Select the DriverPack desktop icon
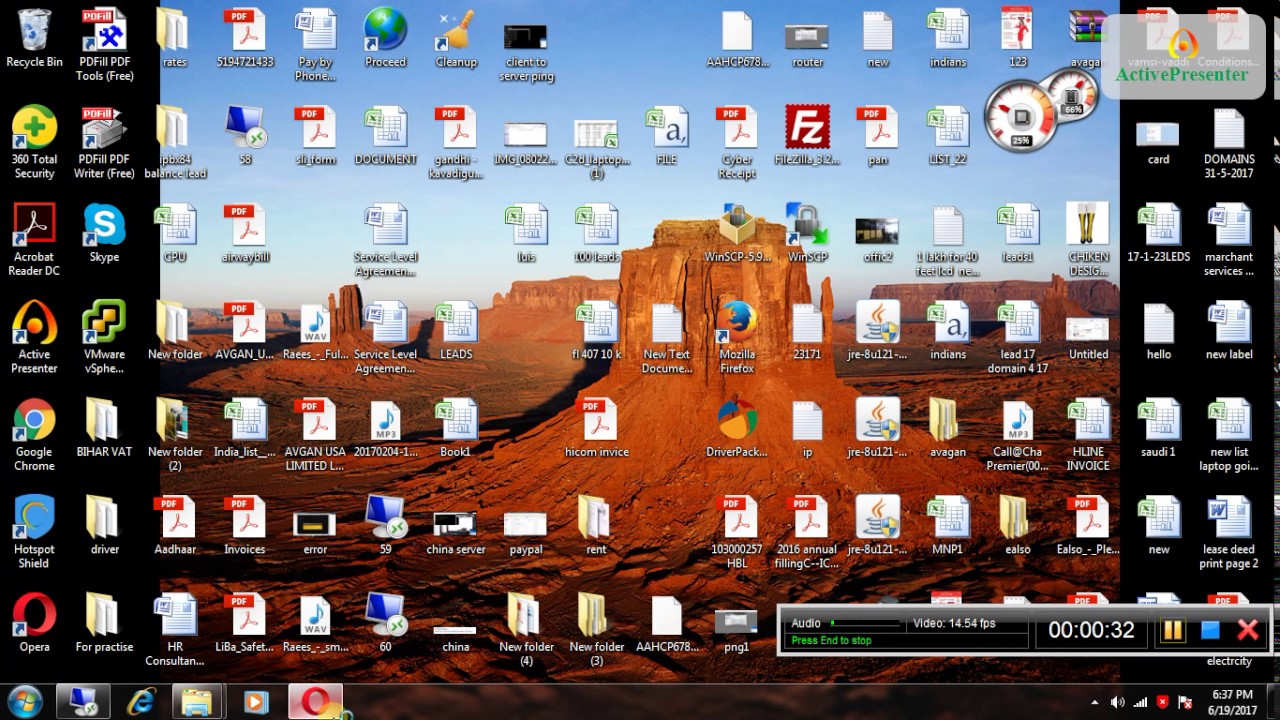Viewport: 1280px width, 720px height. tap(737, 429)
